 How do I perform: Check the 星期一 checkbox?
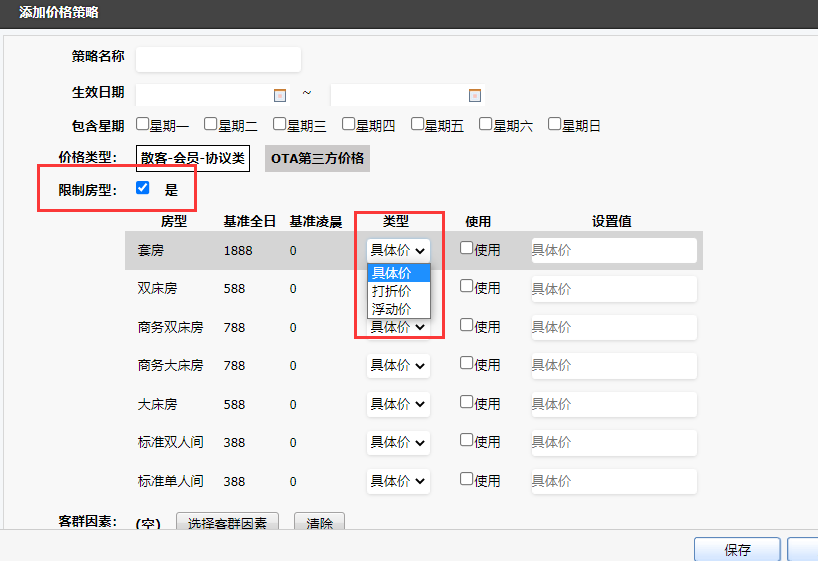142,124
